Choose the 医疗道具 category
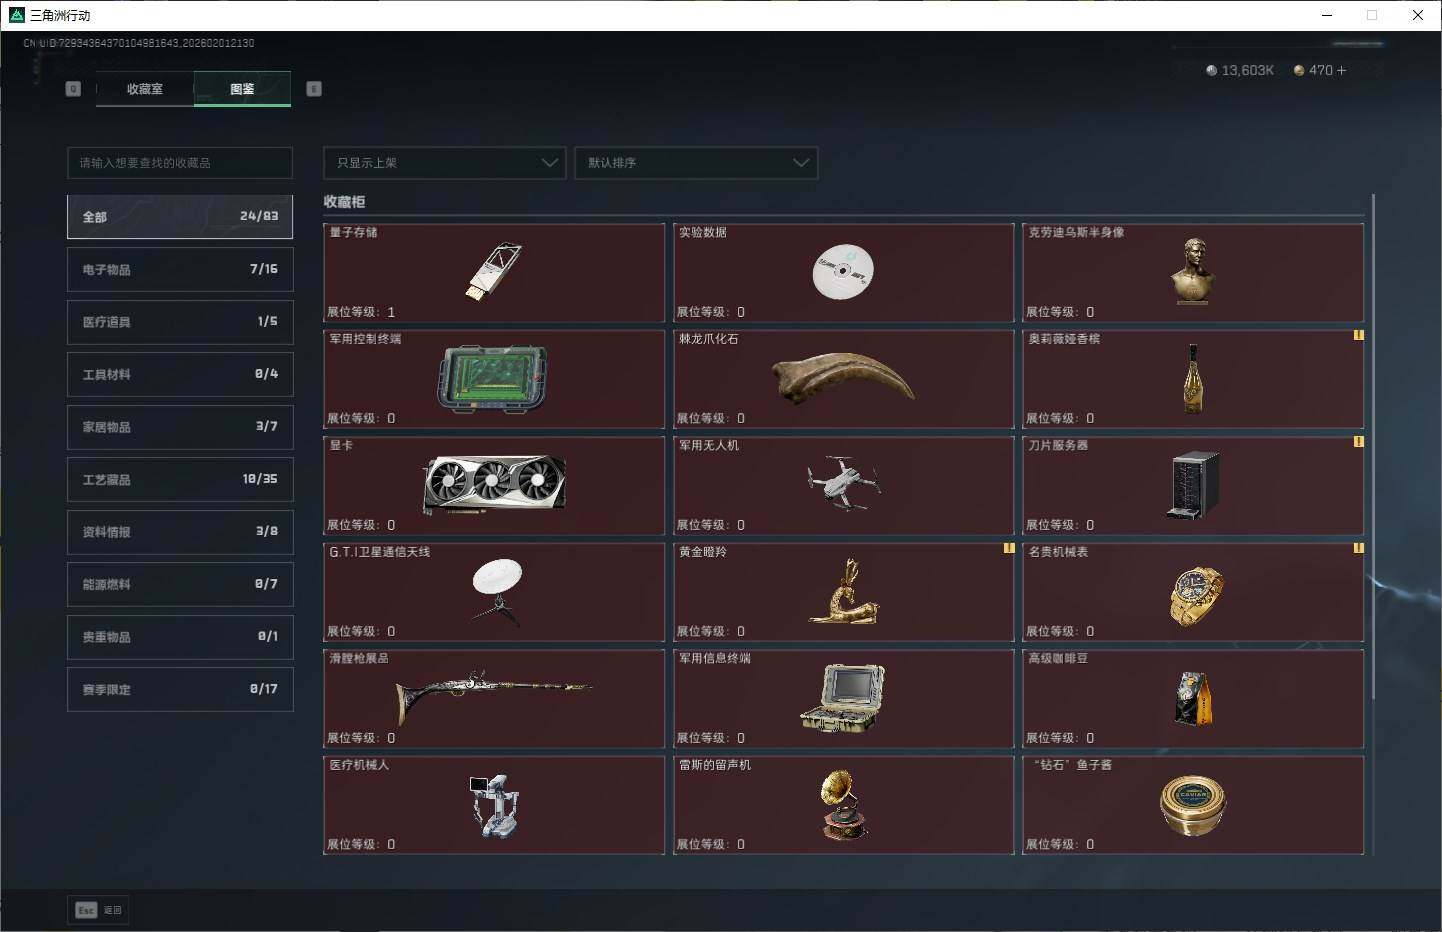1442x932 pixels. (180, 322)
